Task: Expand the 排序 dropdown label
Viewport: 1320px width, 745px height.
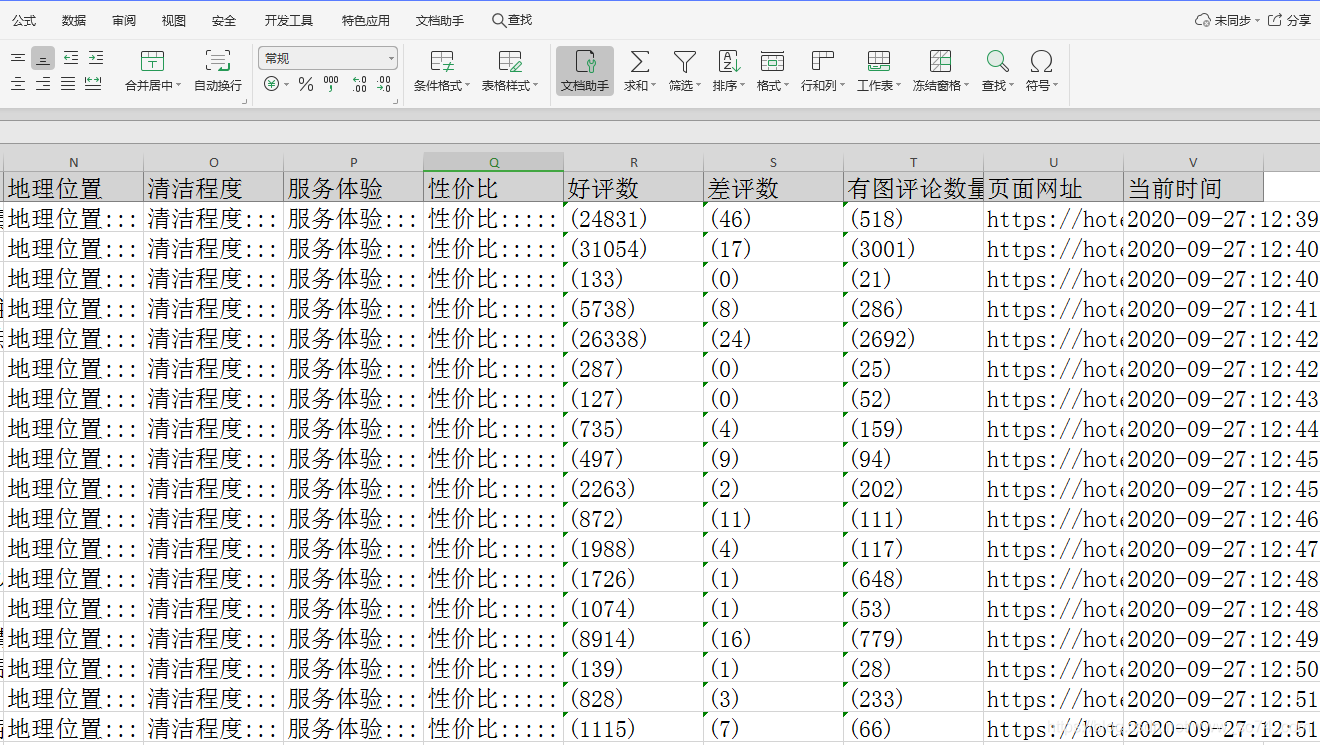Action: tap(729, 86)
